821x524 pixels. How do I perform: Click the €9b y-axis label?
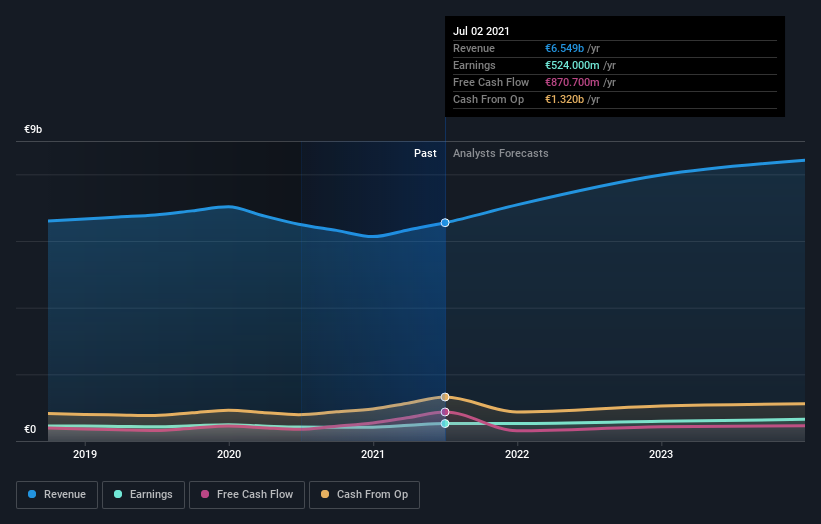[33, 129]
